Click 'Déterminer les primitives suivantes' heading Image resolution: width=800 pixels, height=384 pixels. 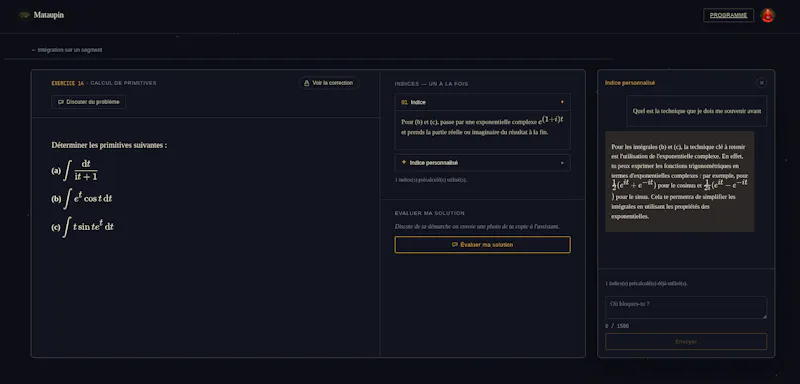[109, 145]
